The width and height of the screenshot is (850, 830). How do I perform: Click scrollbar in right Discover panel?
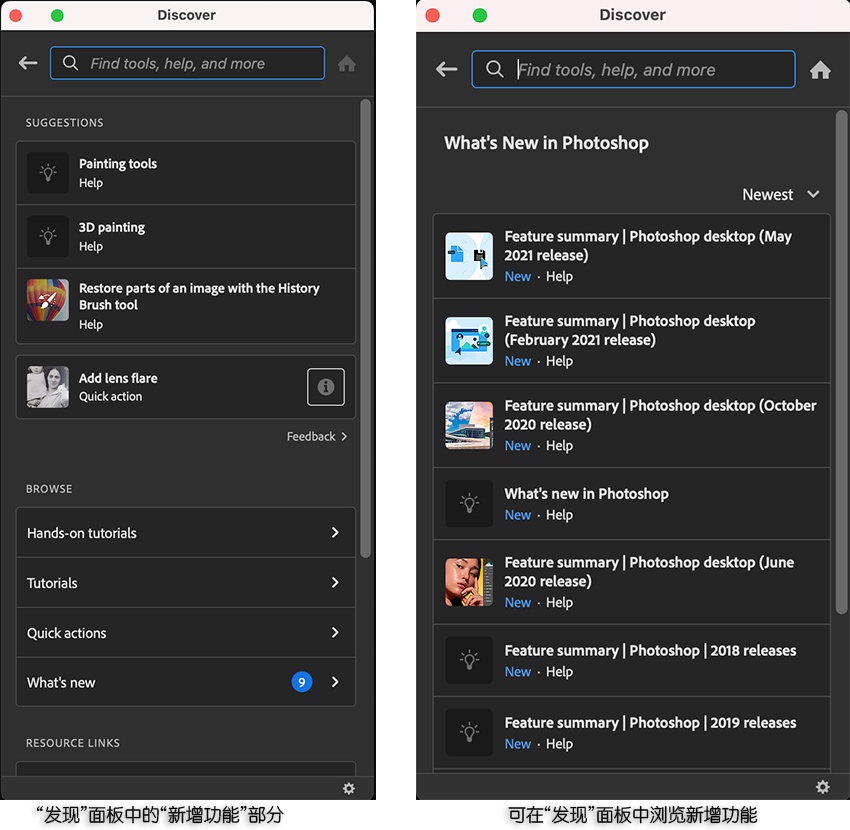[x=841, y=362]
